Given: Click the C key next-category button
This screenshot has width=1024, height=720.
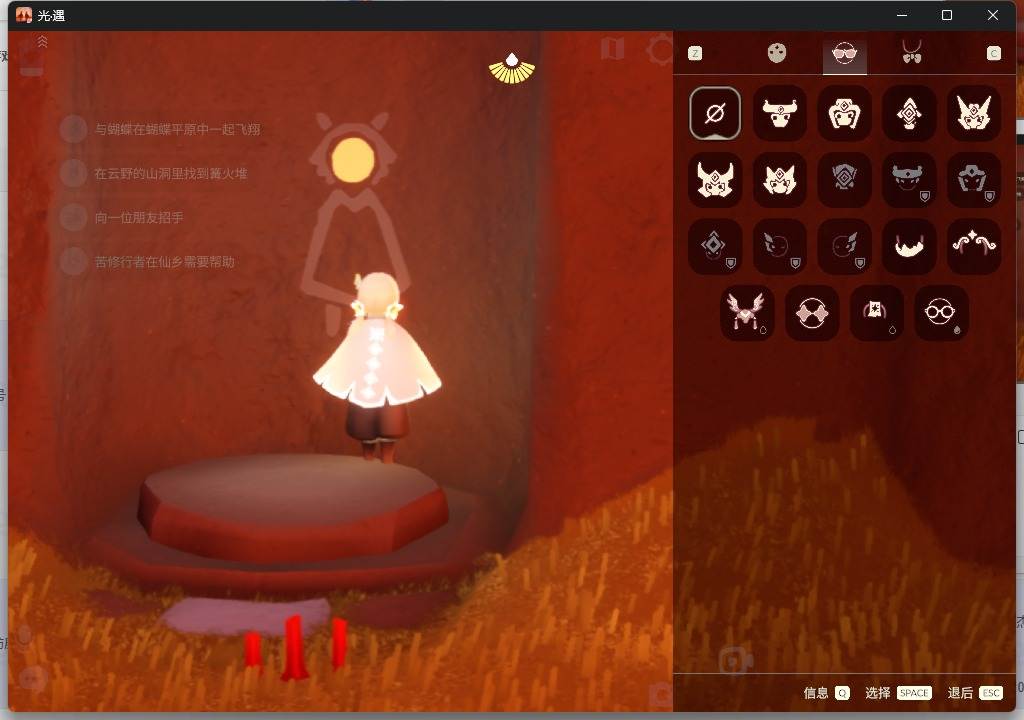Looking at the screenshot, I should point(993,54).
